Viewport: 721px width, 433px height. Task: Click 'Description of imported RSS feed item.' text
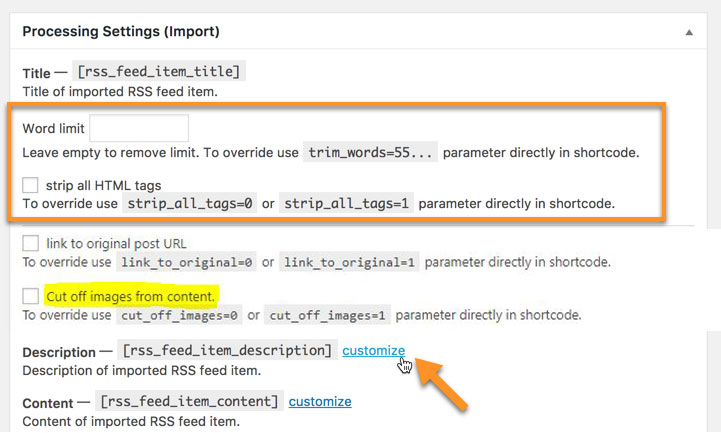coord(142,370)
